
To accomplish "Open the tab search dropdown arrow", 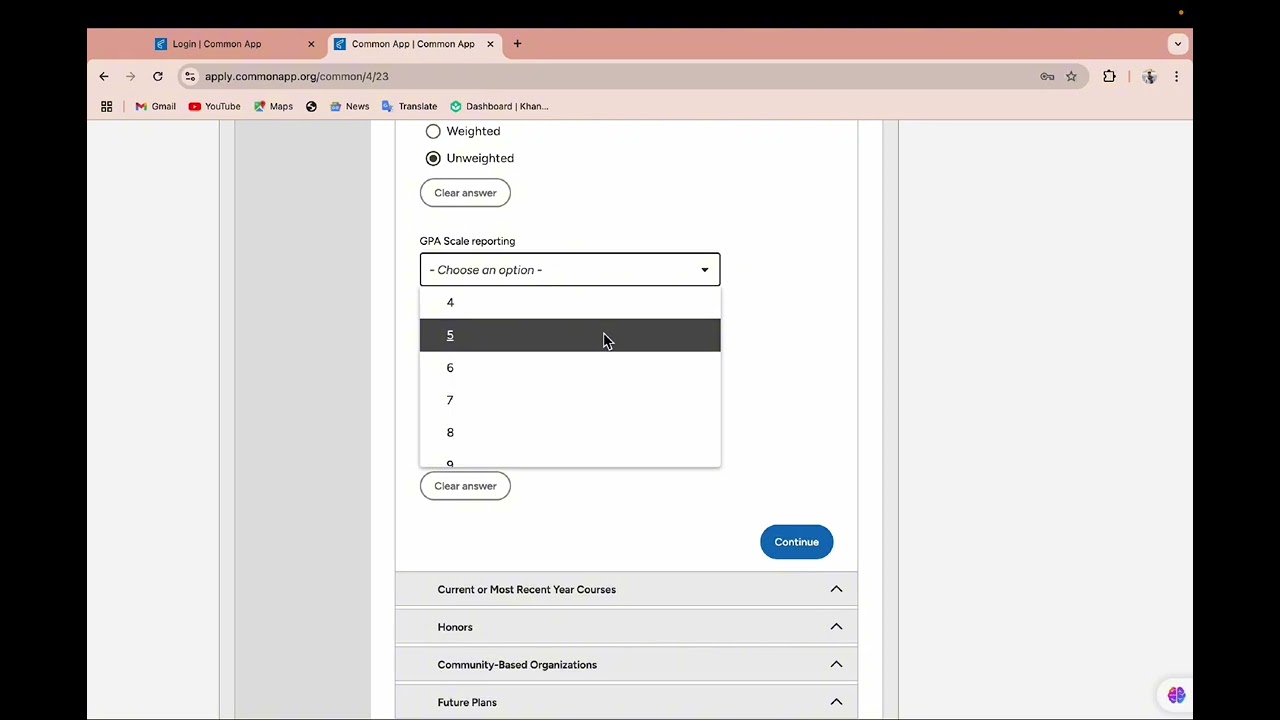I will click(1178, 44).
